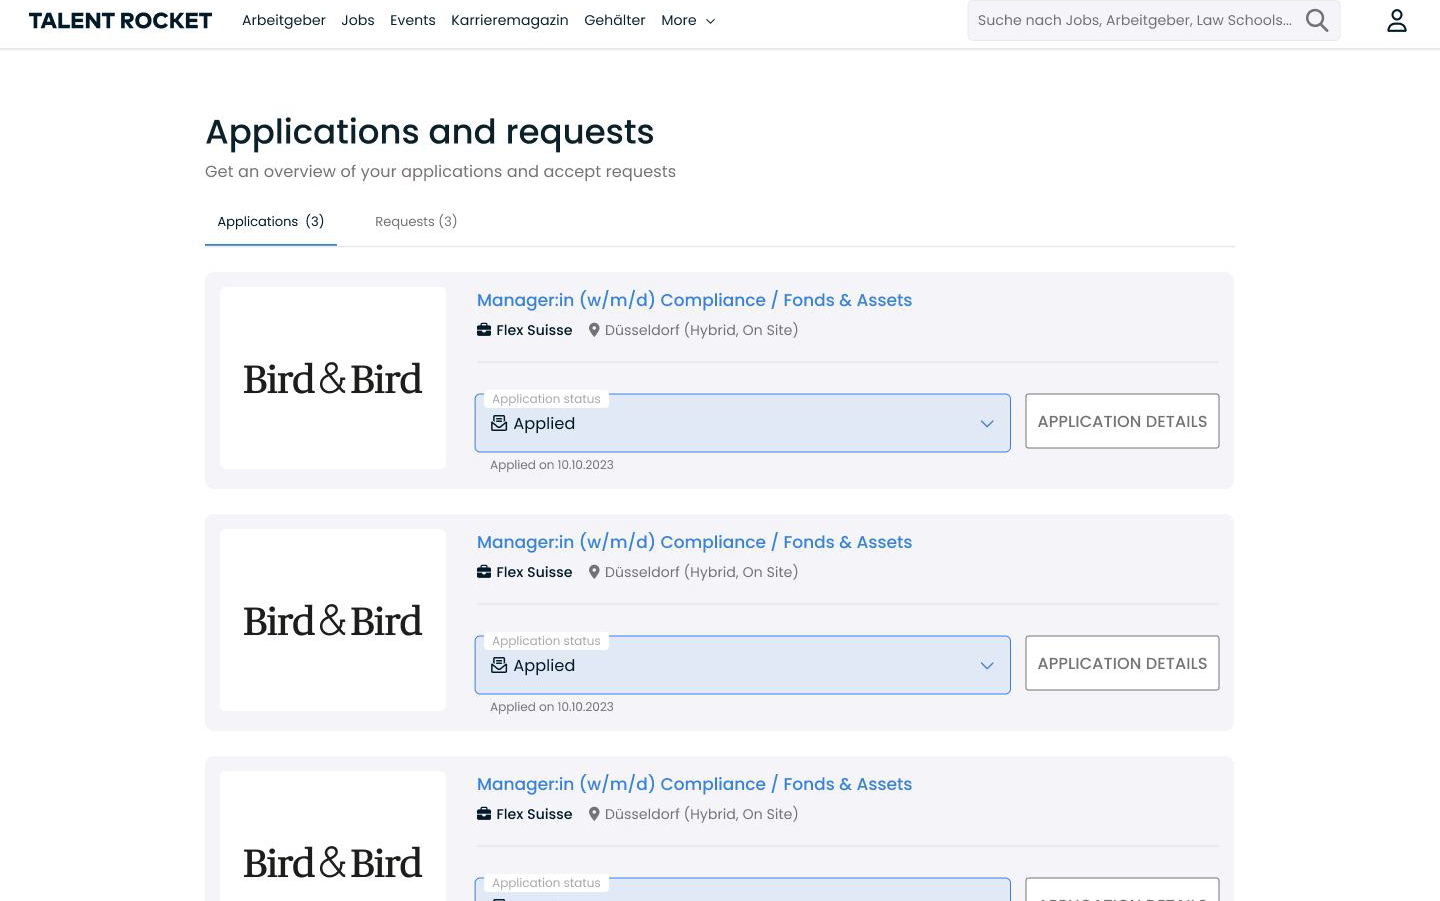Click the briefcase icon in the first application card
The image size is (1440, 901).
tap(484, 330)
